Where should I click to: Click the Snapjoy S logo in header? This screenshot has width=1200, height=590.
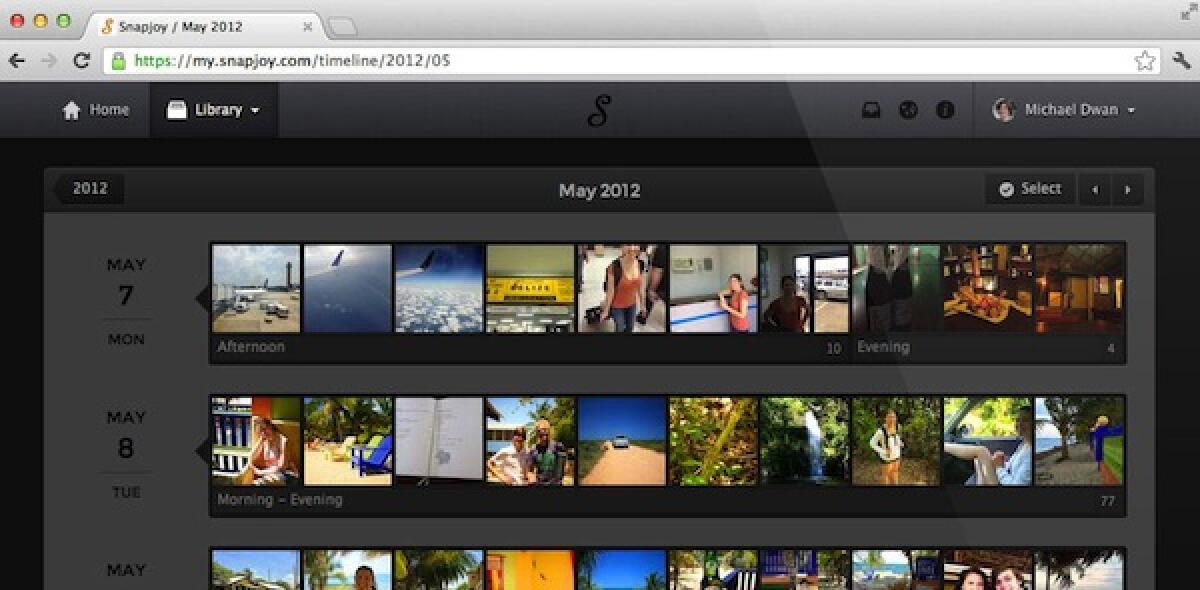pyautogui.click(x=598, y=111)
